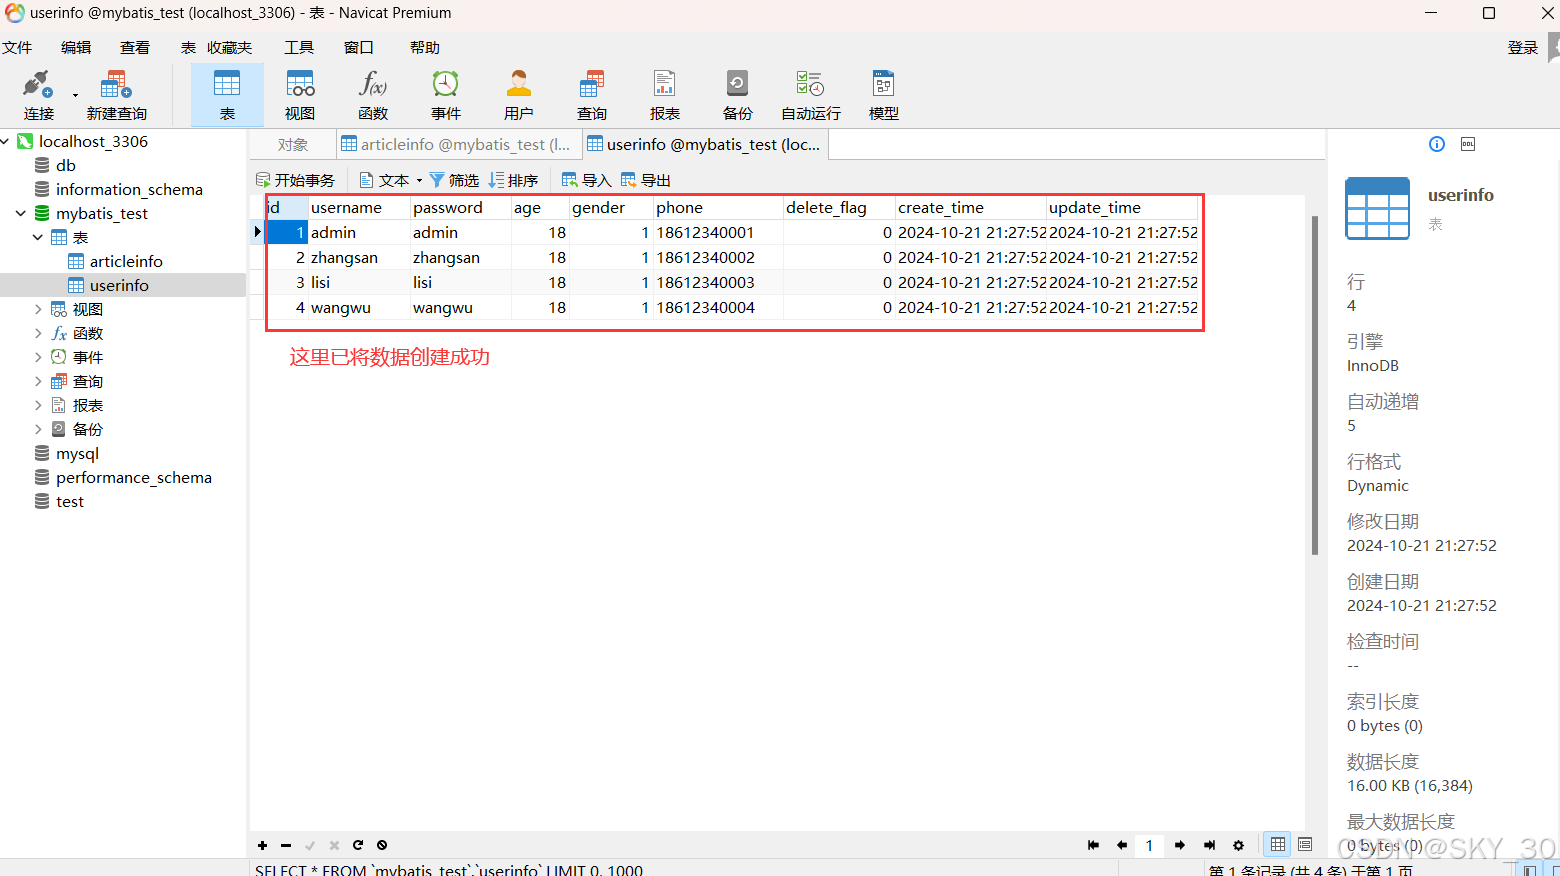Viewport: 1560px width, 876px height.
Task: Switch to form view at the bottom right
Action: pos(1305,845)
